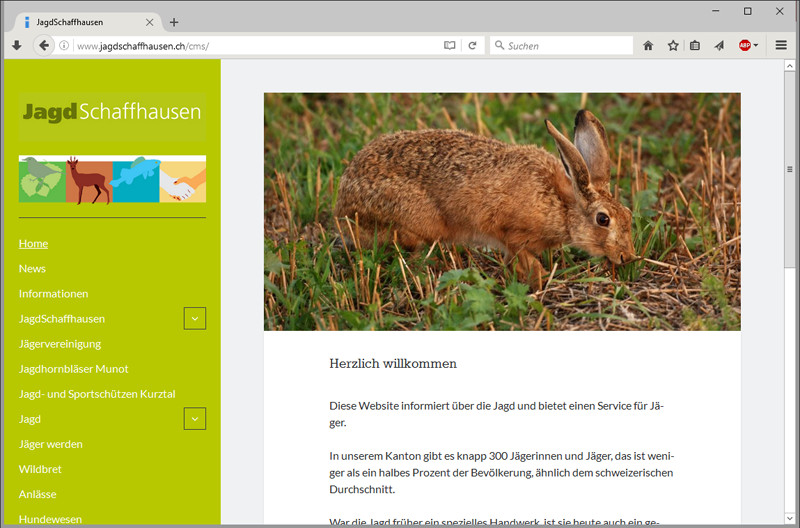Viewport: 800px width, 528px height.
Task: Open the Wildbret sidebar link
Action: (x=38, y=469)
